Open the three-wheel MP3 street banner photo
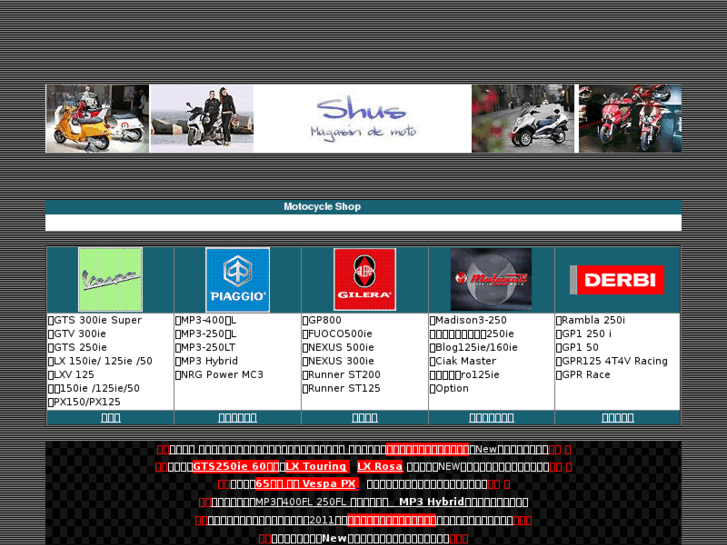 click(x=523, y=119)
